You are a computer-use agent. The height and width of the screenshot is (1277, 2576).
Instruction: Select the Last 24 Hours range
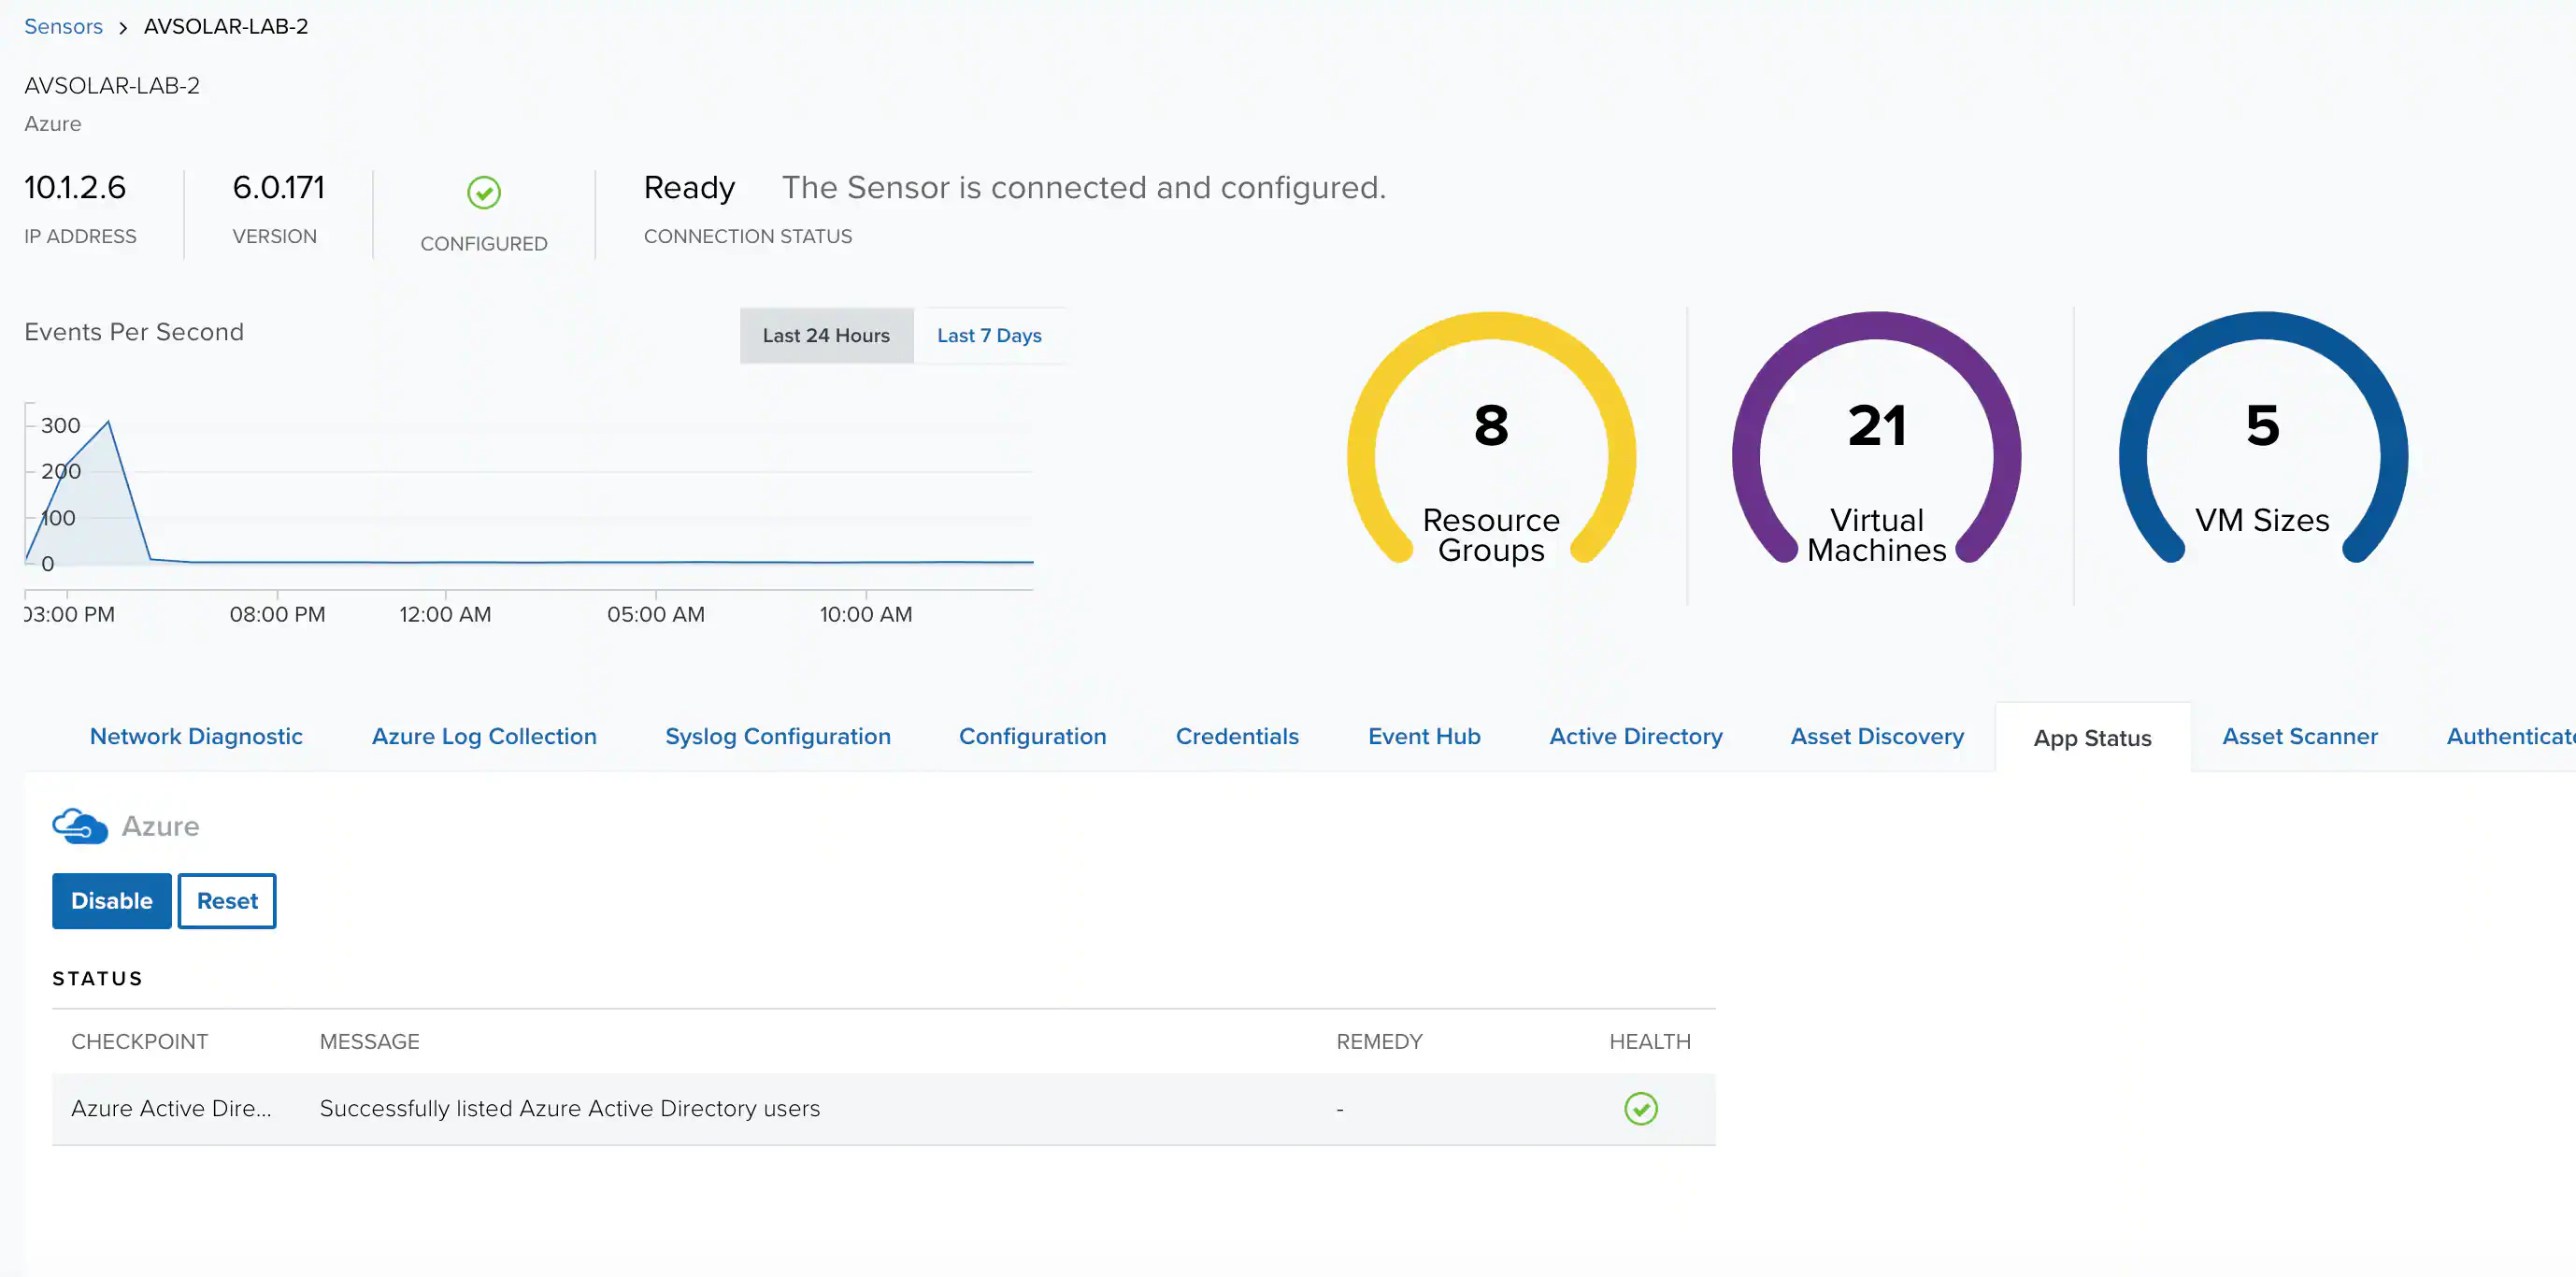[x=825, y=336]
